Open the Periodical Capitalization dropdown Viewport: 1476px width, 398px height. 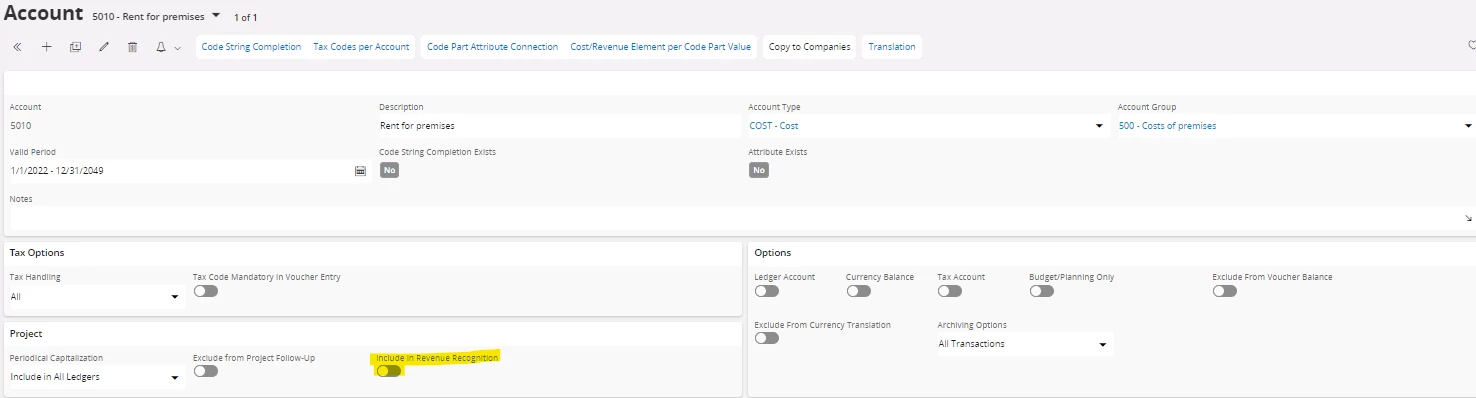[97, 377]
